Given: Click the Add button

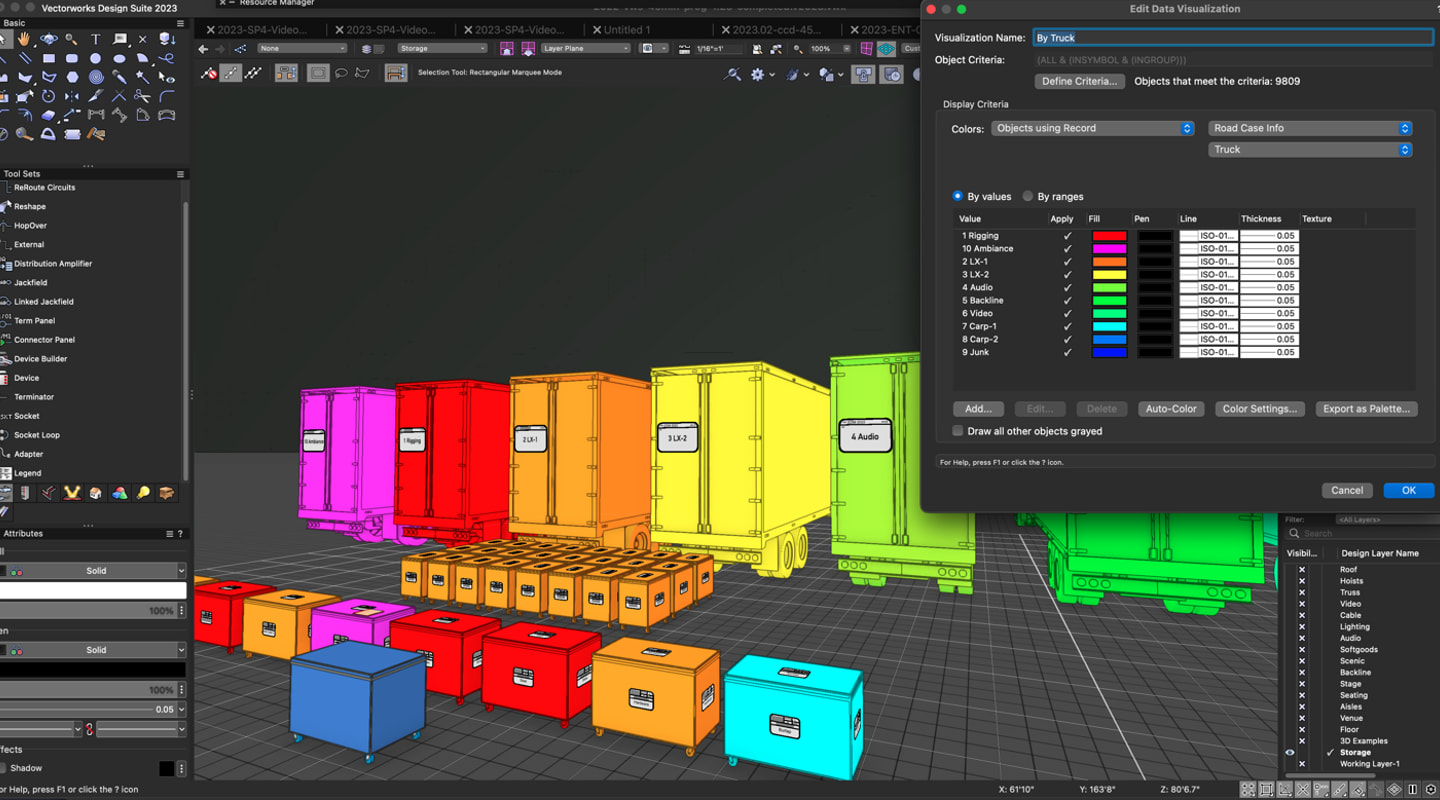Looking at the screenshot, I should tap(978, 409).
